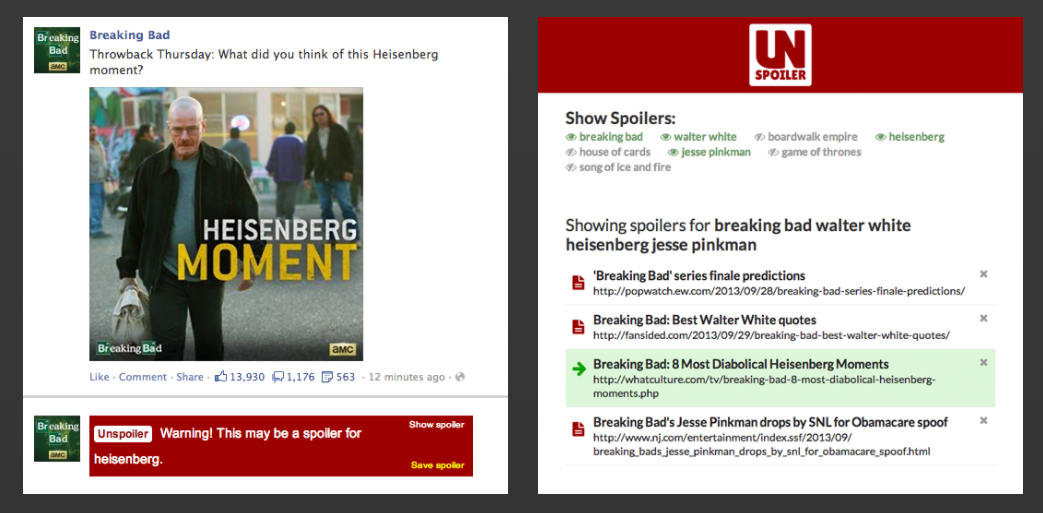Toggle spoilers for game of thrones
Viewport: 1043px width, 513px height.
[x=814, y=152]
